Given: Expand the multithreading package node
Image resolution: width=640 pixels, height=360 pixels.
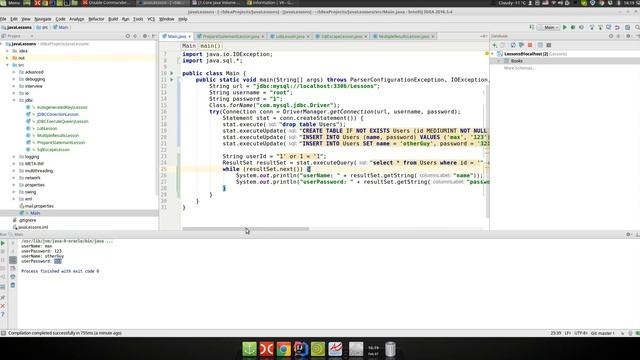Looking at the screenshot, I should coord(14,171).
